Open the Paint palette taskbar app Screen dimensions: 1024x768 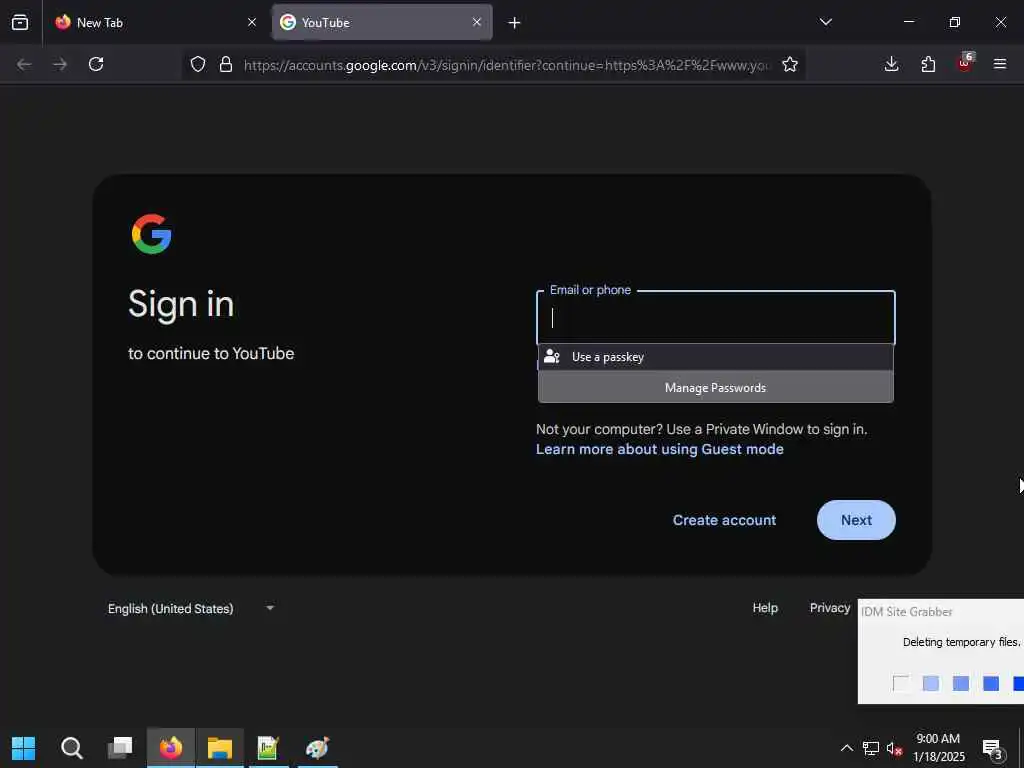(317, 748)
